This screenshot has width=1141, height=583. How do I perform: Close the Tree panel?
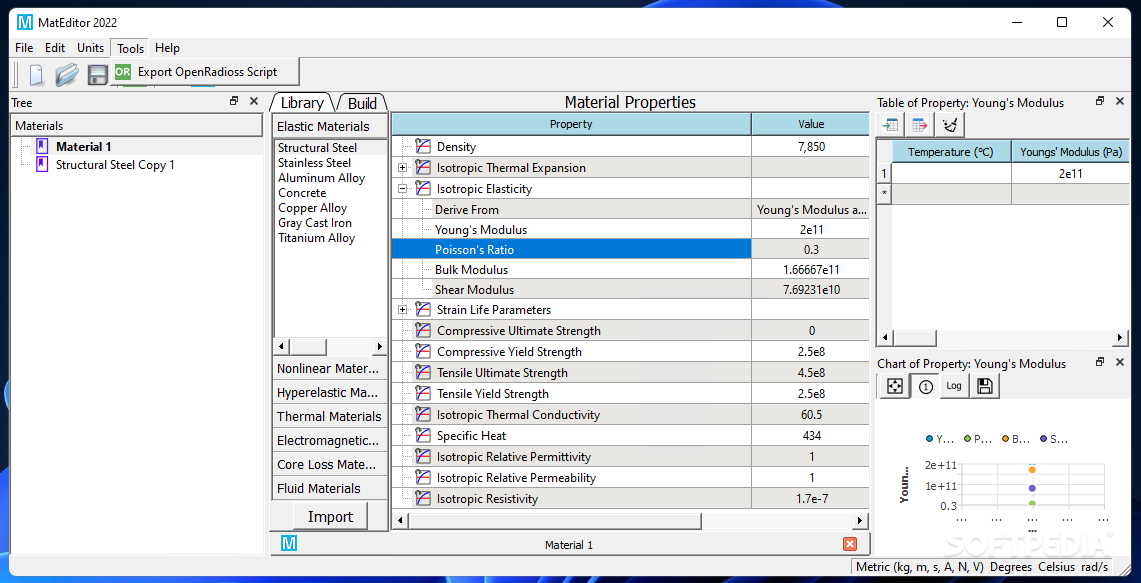pyautogui.click(x=254, y=102)
